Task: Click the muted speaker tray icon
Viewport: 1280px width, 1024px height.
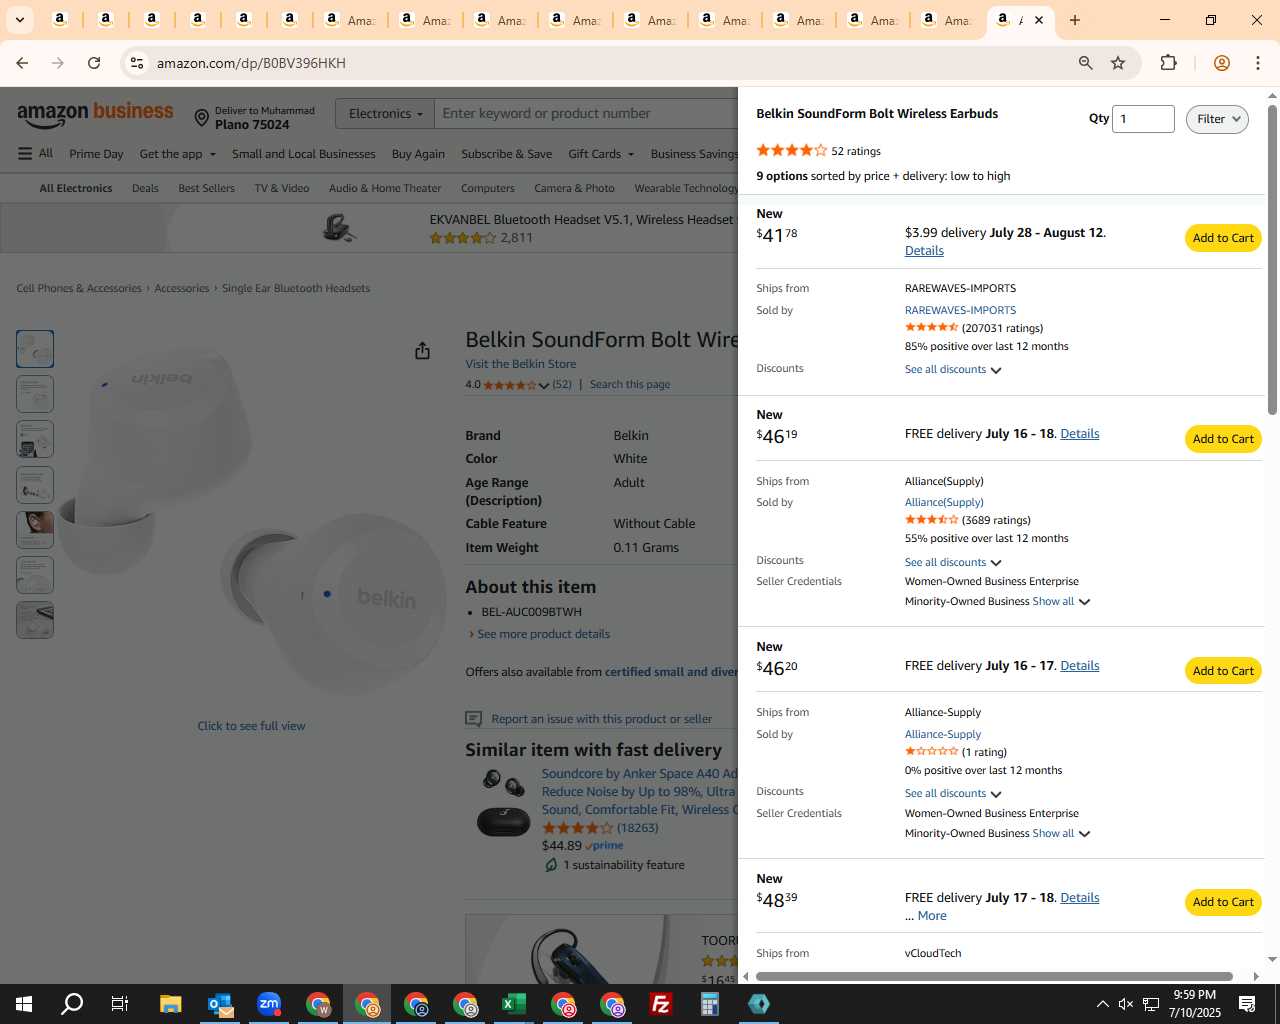Action: pyautogui.click(x=1126, y=1004)
